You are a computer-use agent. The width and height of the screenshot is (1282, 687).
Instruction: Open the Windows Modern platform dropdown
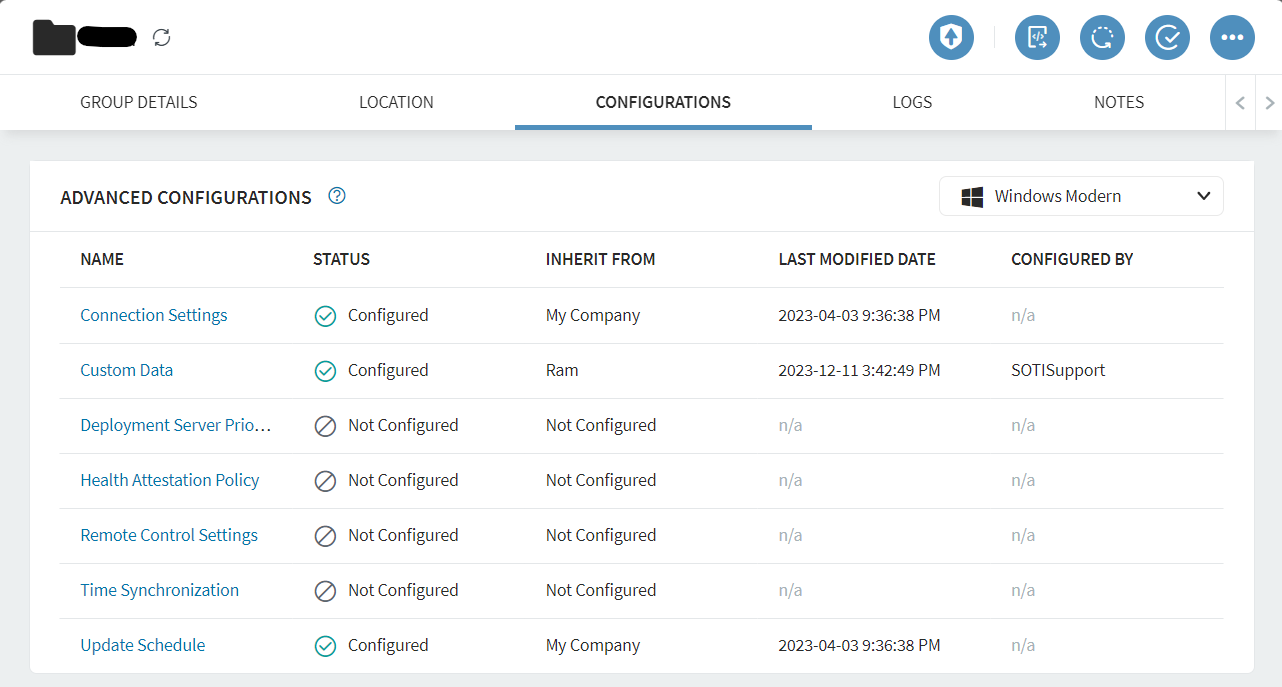[1081, 196]
